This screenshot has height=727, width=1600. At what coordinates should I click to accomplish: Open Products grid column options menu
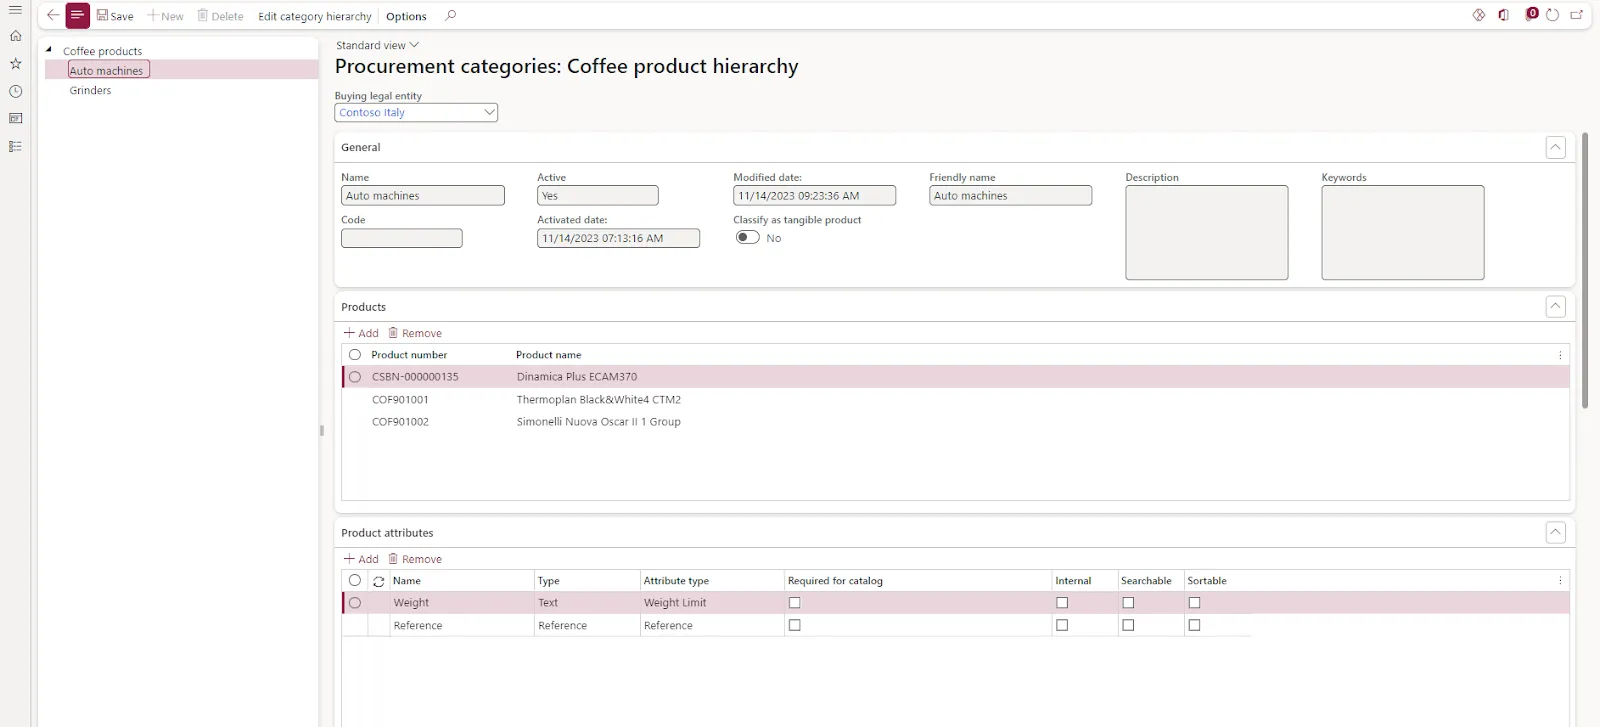click(1560, 355)
